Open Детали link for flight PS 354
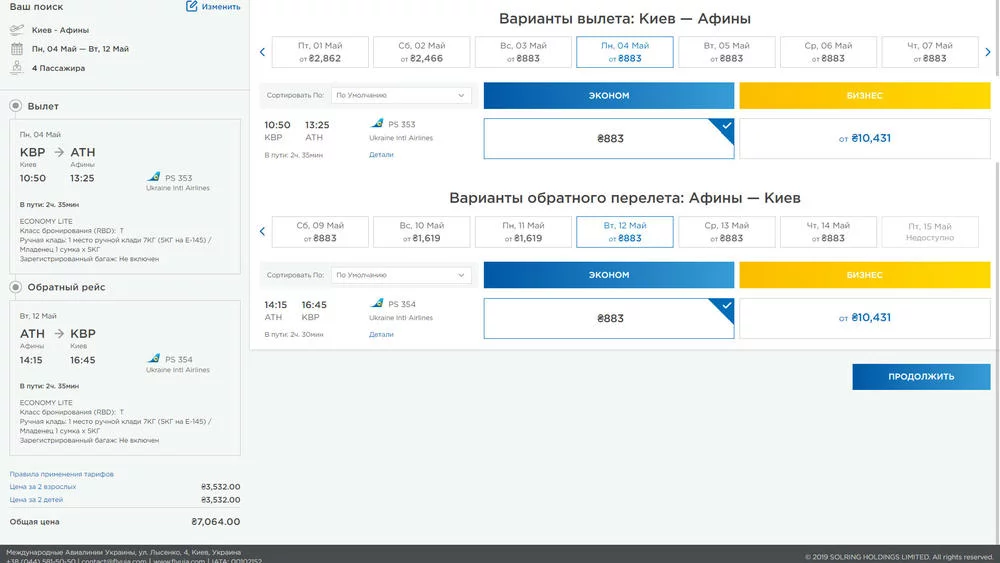This screenshot has height=563, width=1000. click(381, 334)
